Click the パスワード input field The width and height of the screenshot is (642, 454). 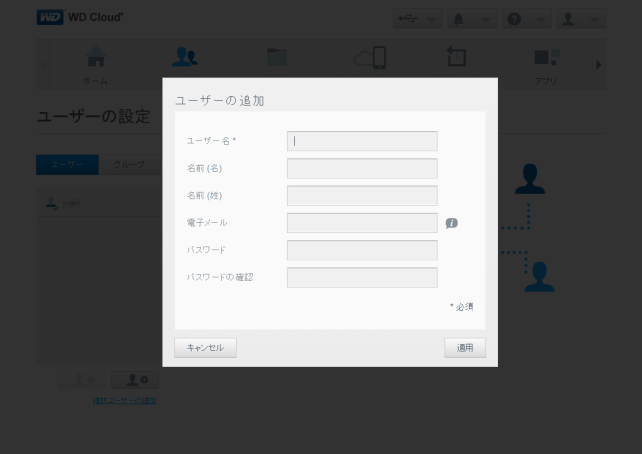(362, 250)
